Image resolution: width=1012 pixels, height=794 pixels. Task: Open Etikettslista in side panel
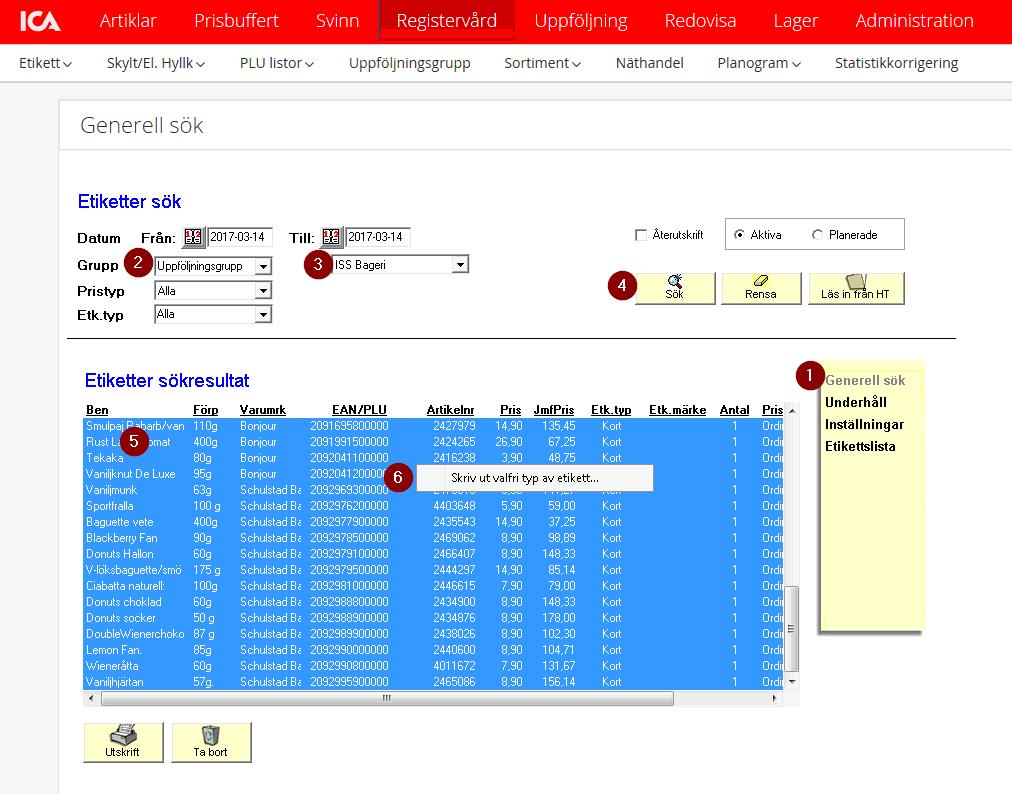pyautogui.click(x=860, y=447)
